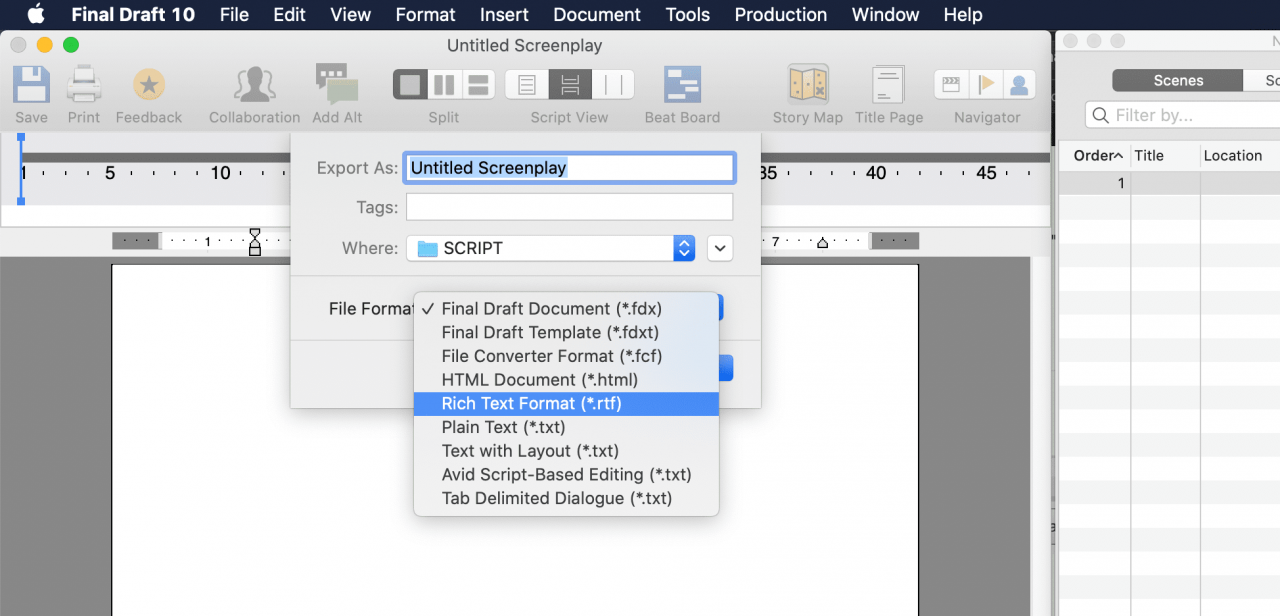This screenshot has width=1280, height=616.
Task: Open the Title Page icon
Action: pos(888,85)
